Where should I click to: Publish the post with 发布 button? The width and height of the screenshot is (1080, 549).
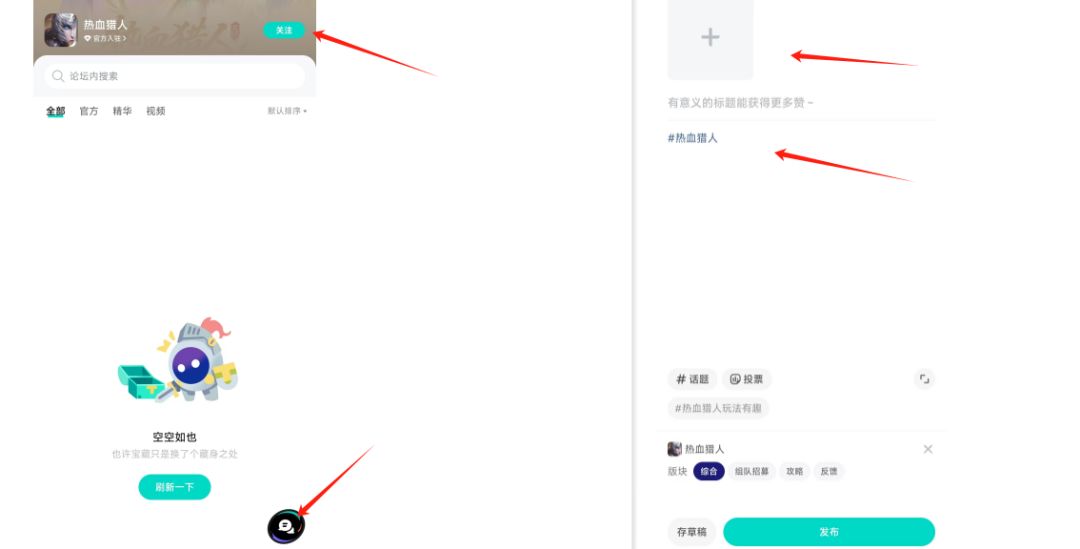click(829, 532)
